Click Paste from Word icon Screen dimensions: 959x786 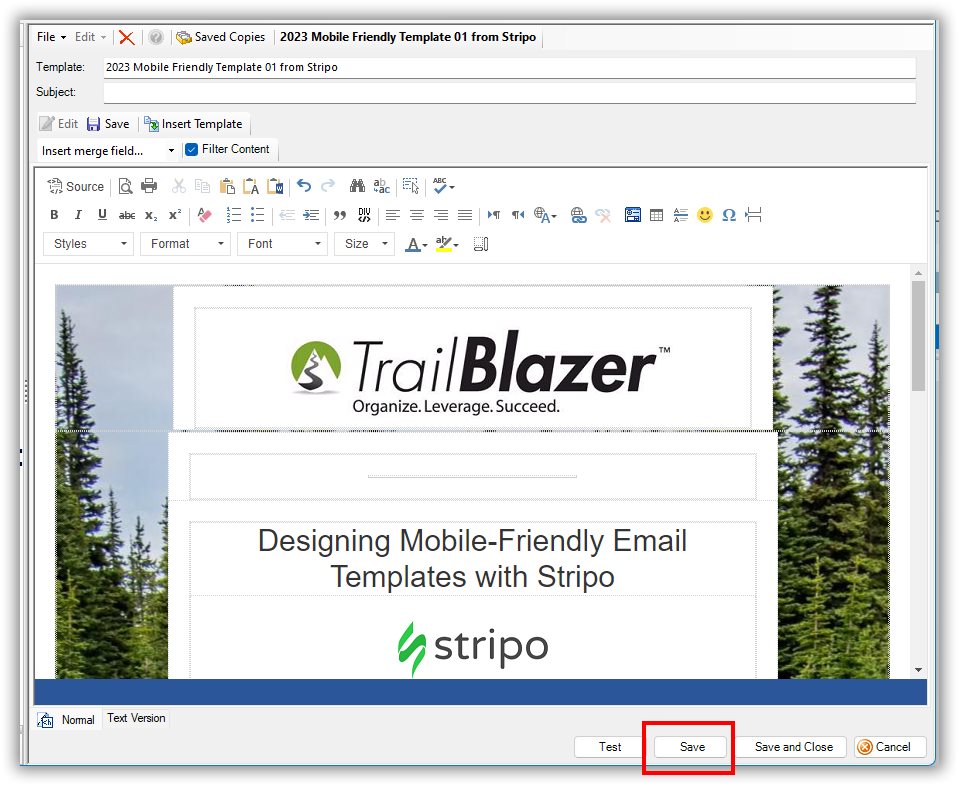pyautogui.click(x=275, y=186)
